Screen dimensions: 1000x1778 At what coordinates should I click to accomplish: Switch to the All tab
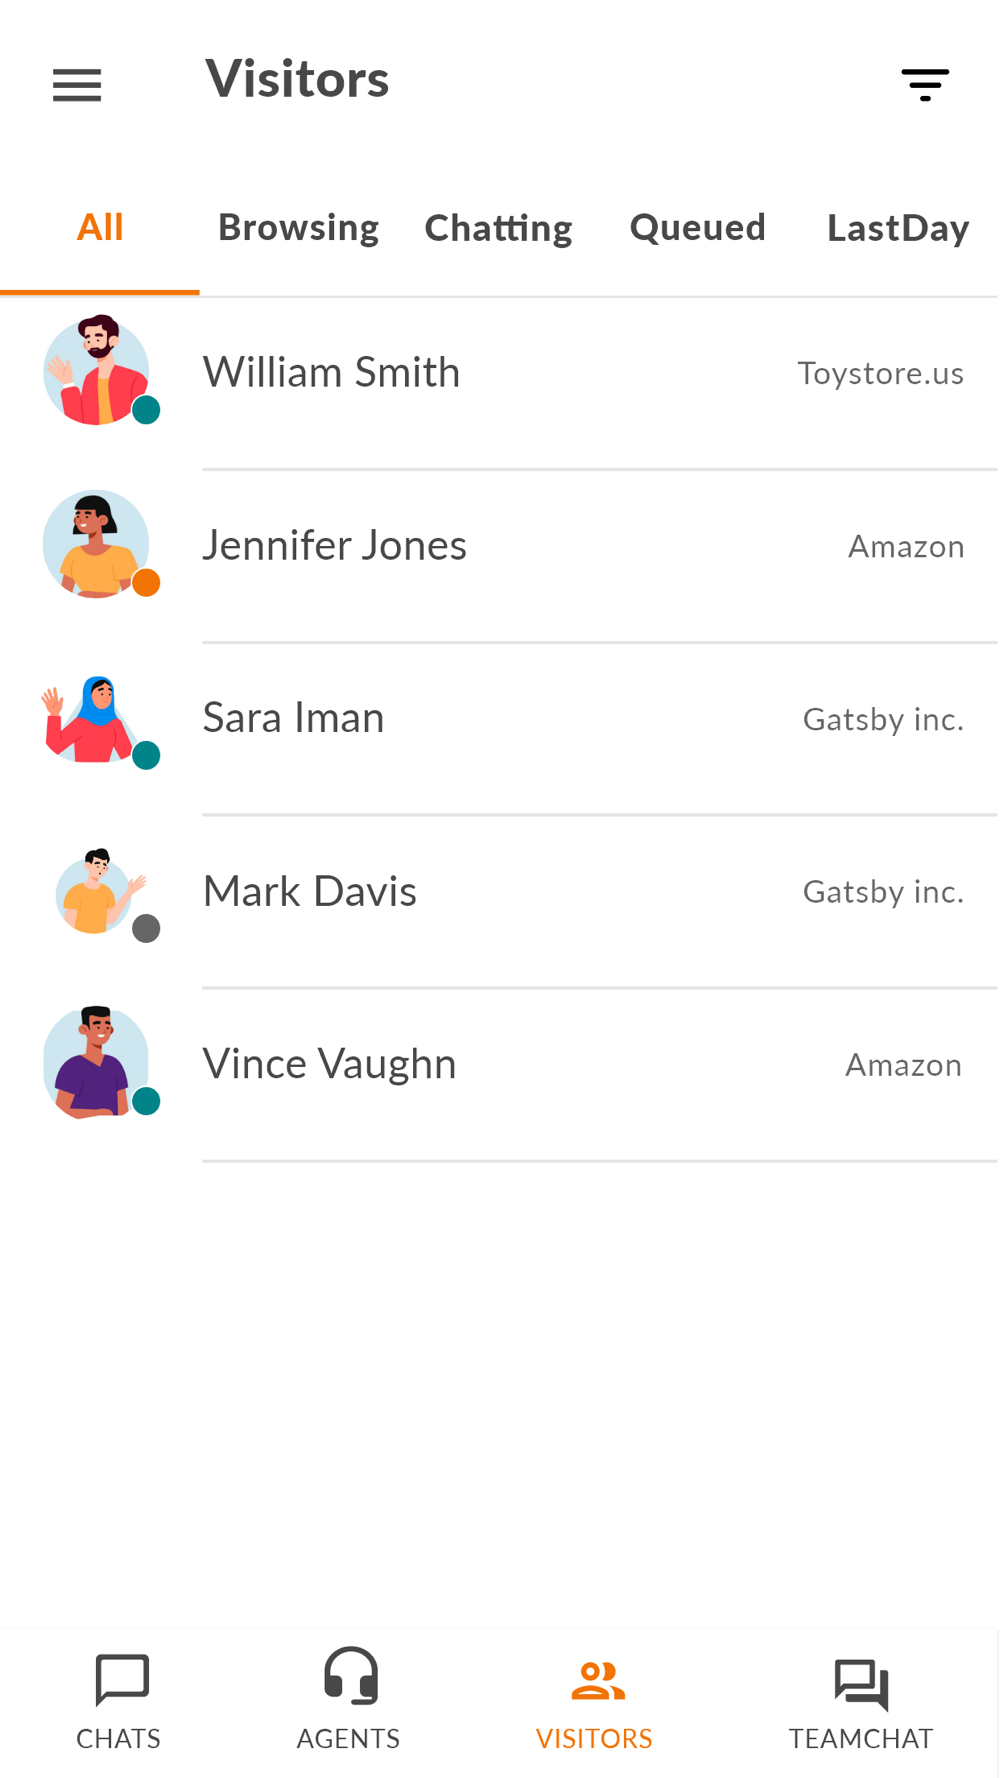(100, 228)
